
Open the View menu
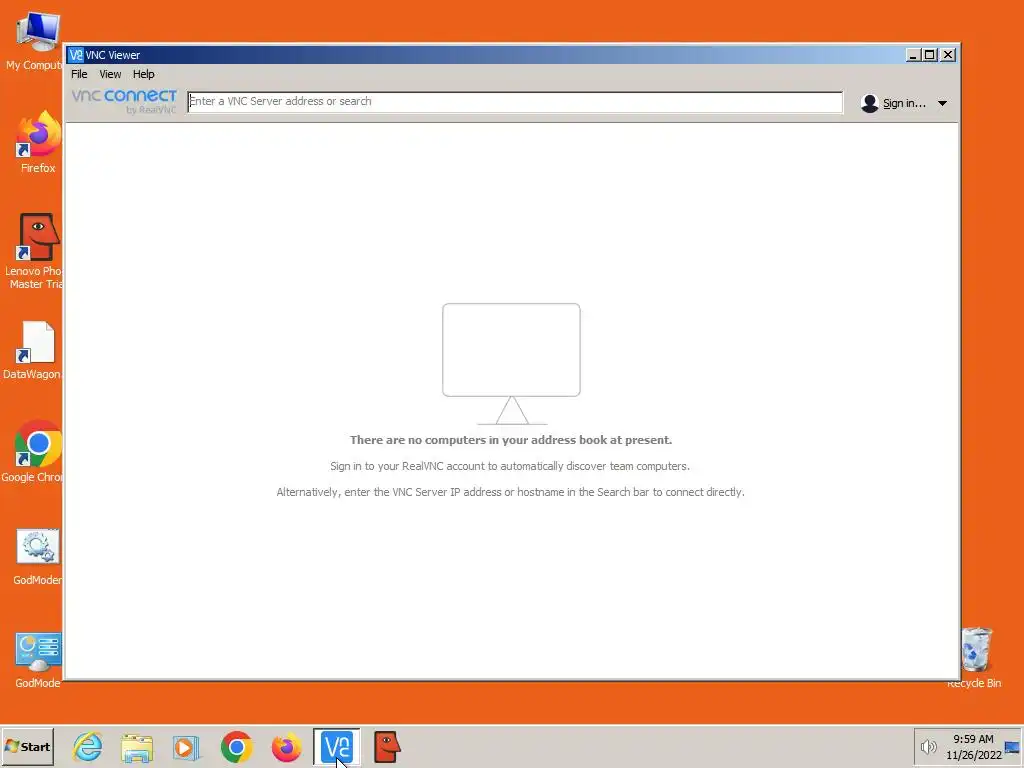110,74
